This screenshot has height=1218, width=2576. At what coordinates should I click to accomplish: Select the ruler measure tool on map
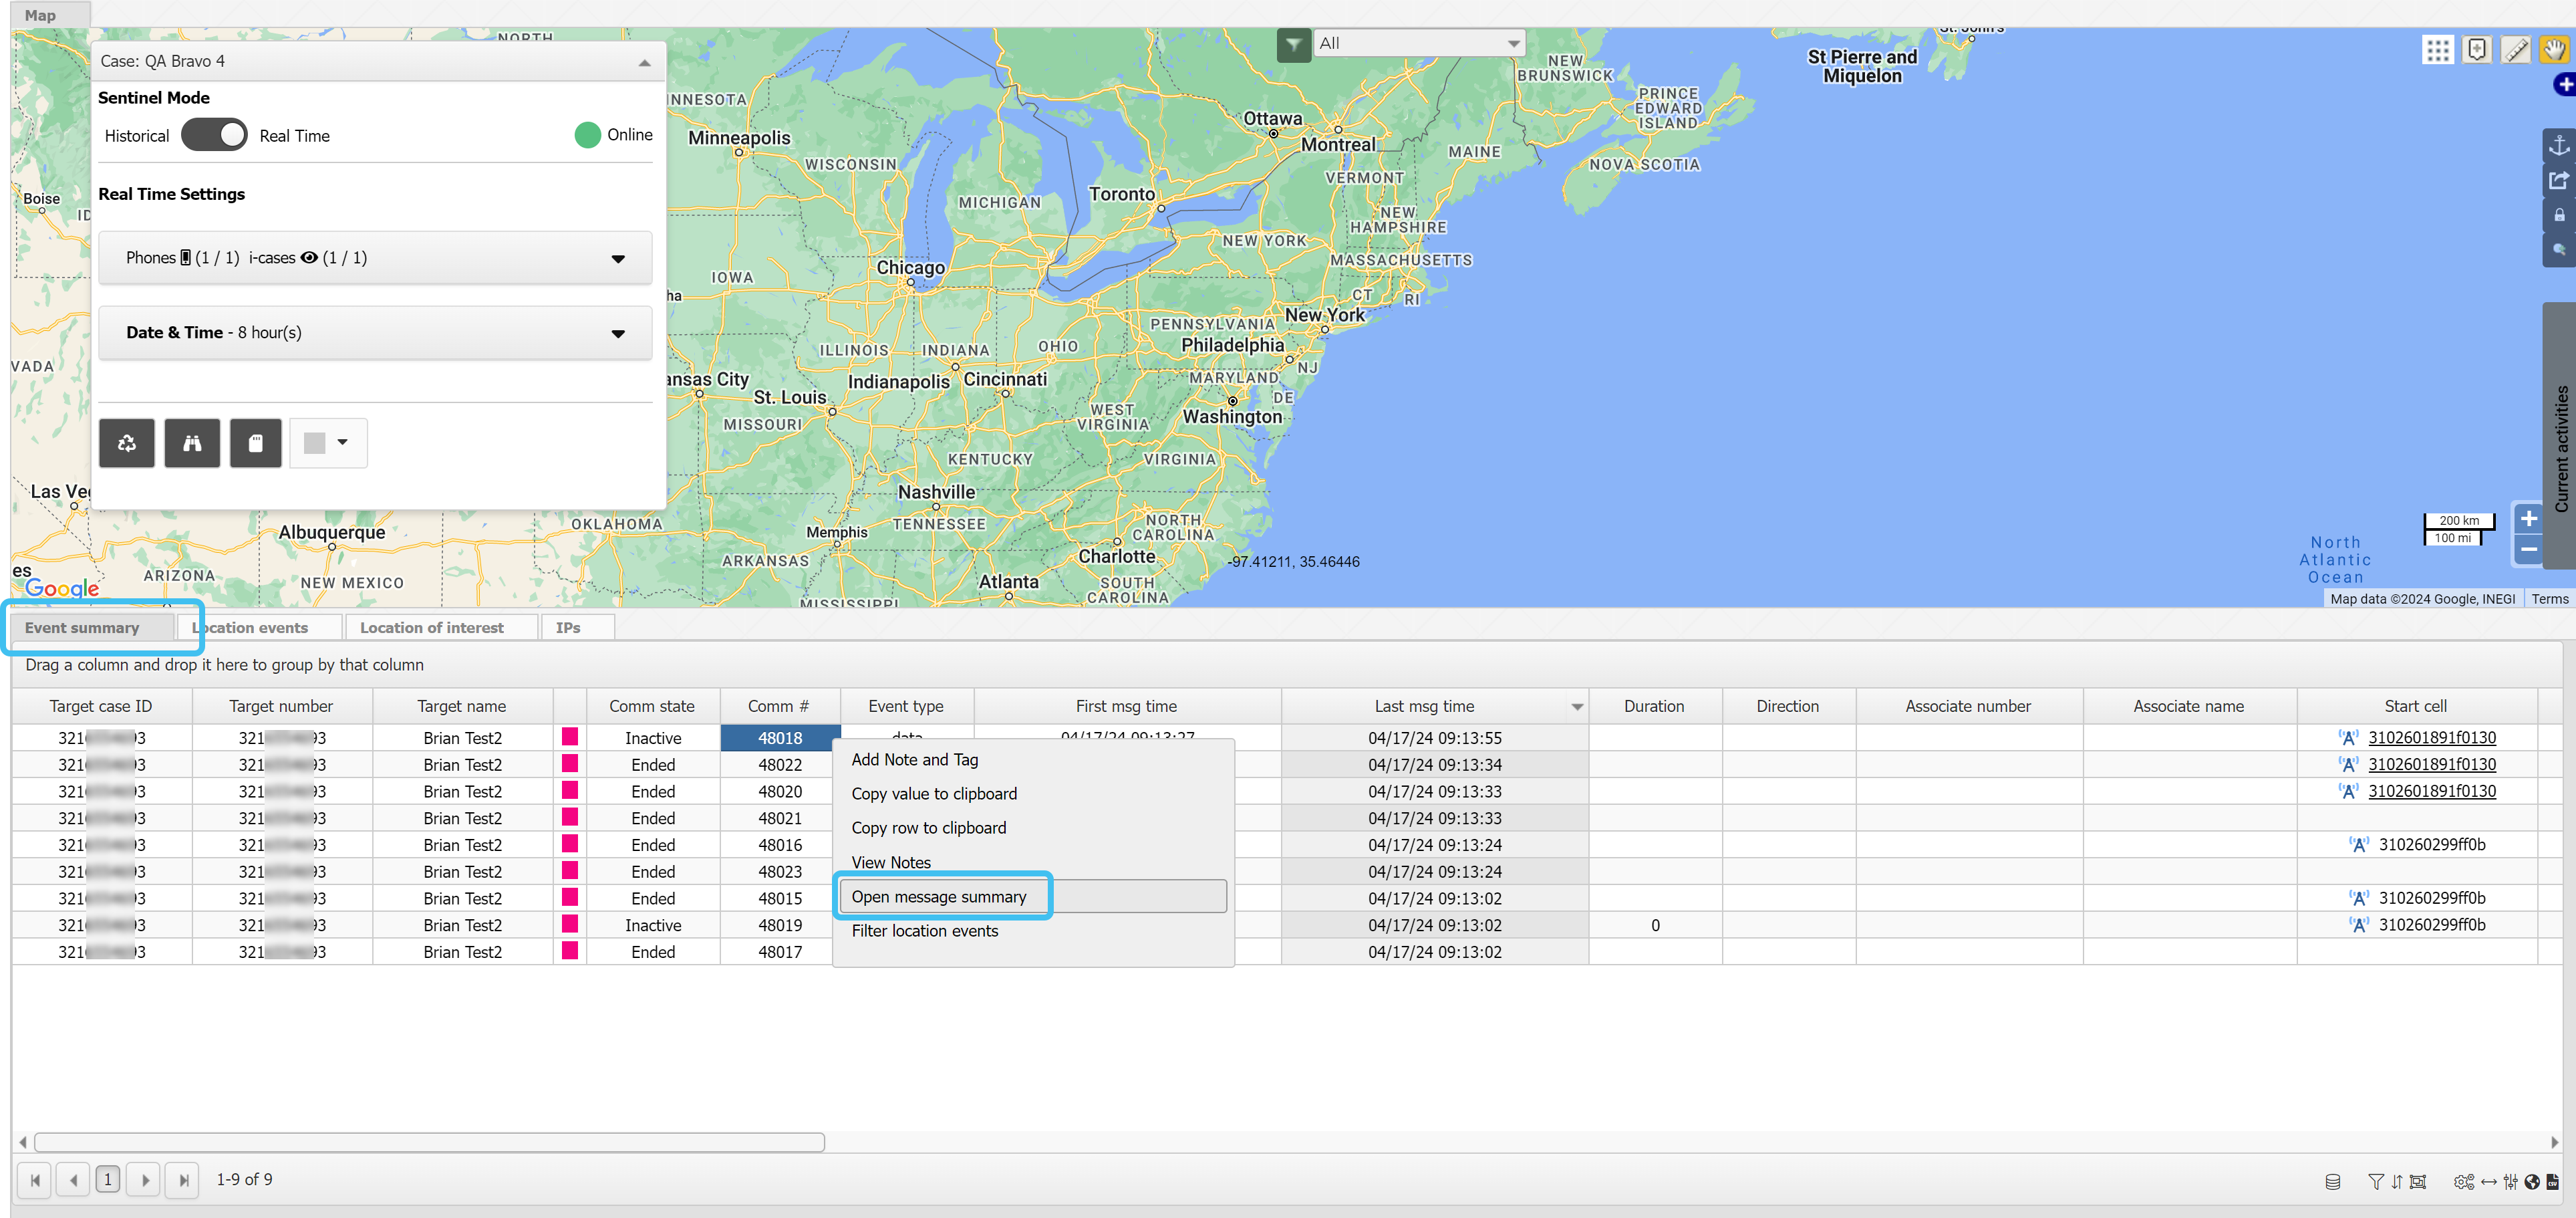tap(2516, 50)
